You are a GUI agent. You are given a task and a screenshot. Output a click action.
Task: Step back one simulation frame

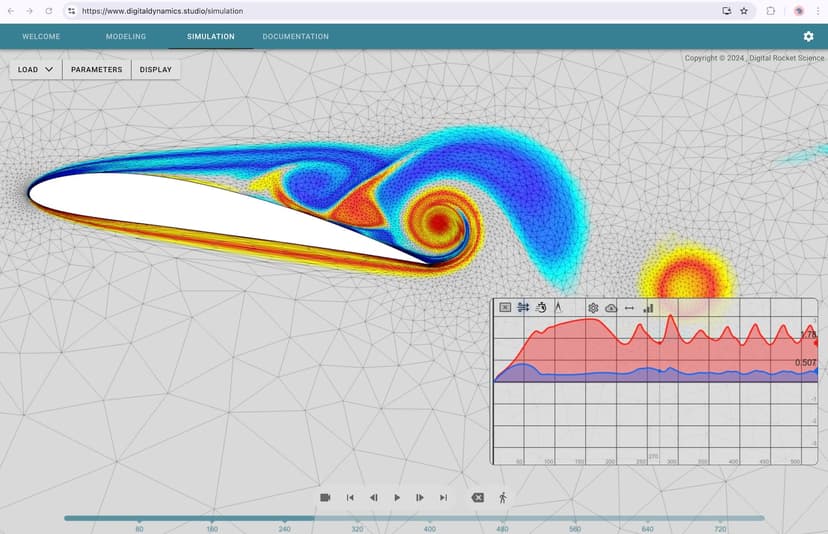coord(374,497)
